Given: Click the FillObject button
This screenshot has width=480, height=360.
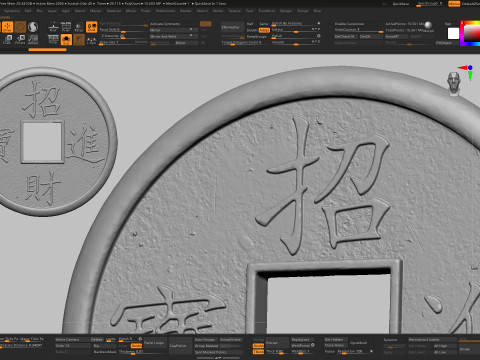Looking at the screenshot, I should tap(447, 43).
